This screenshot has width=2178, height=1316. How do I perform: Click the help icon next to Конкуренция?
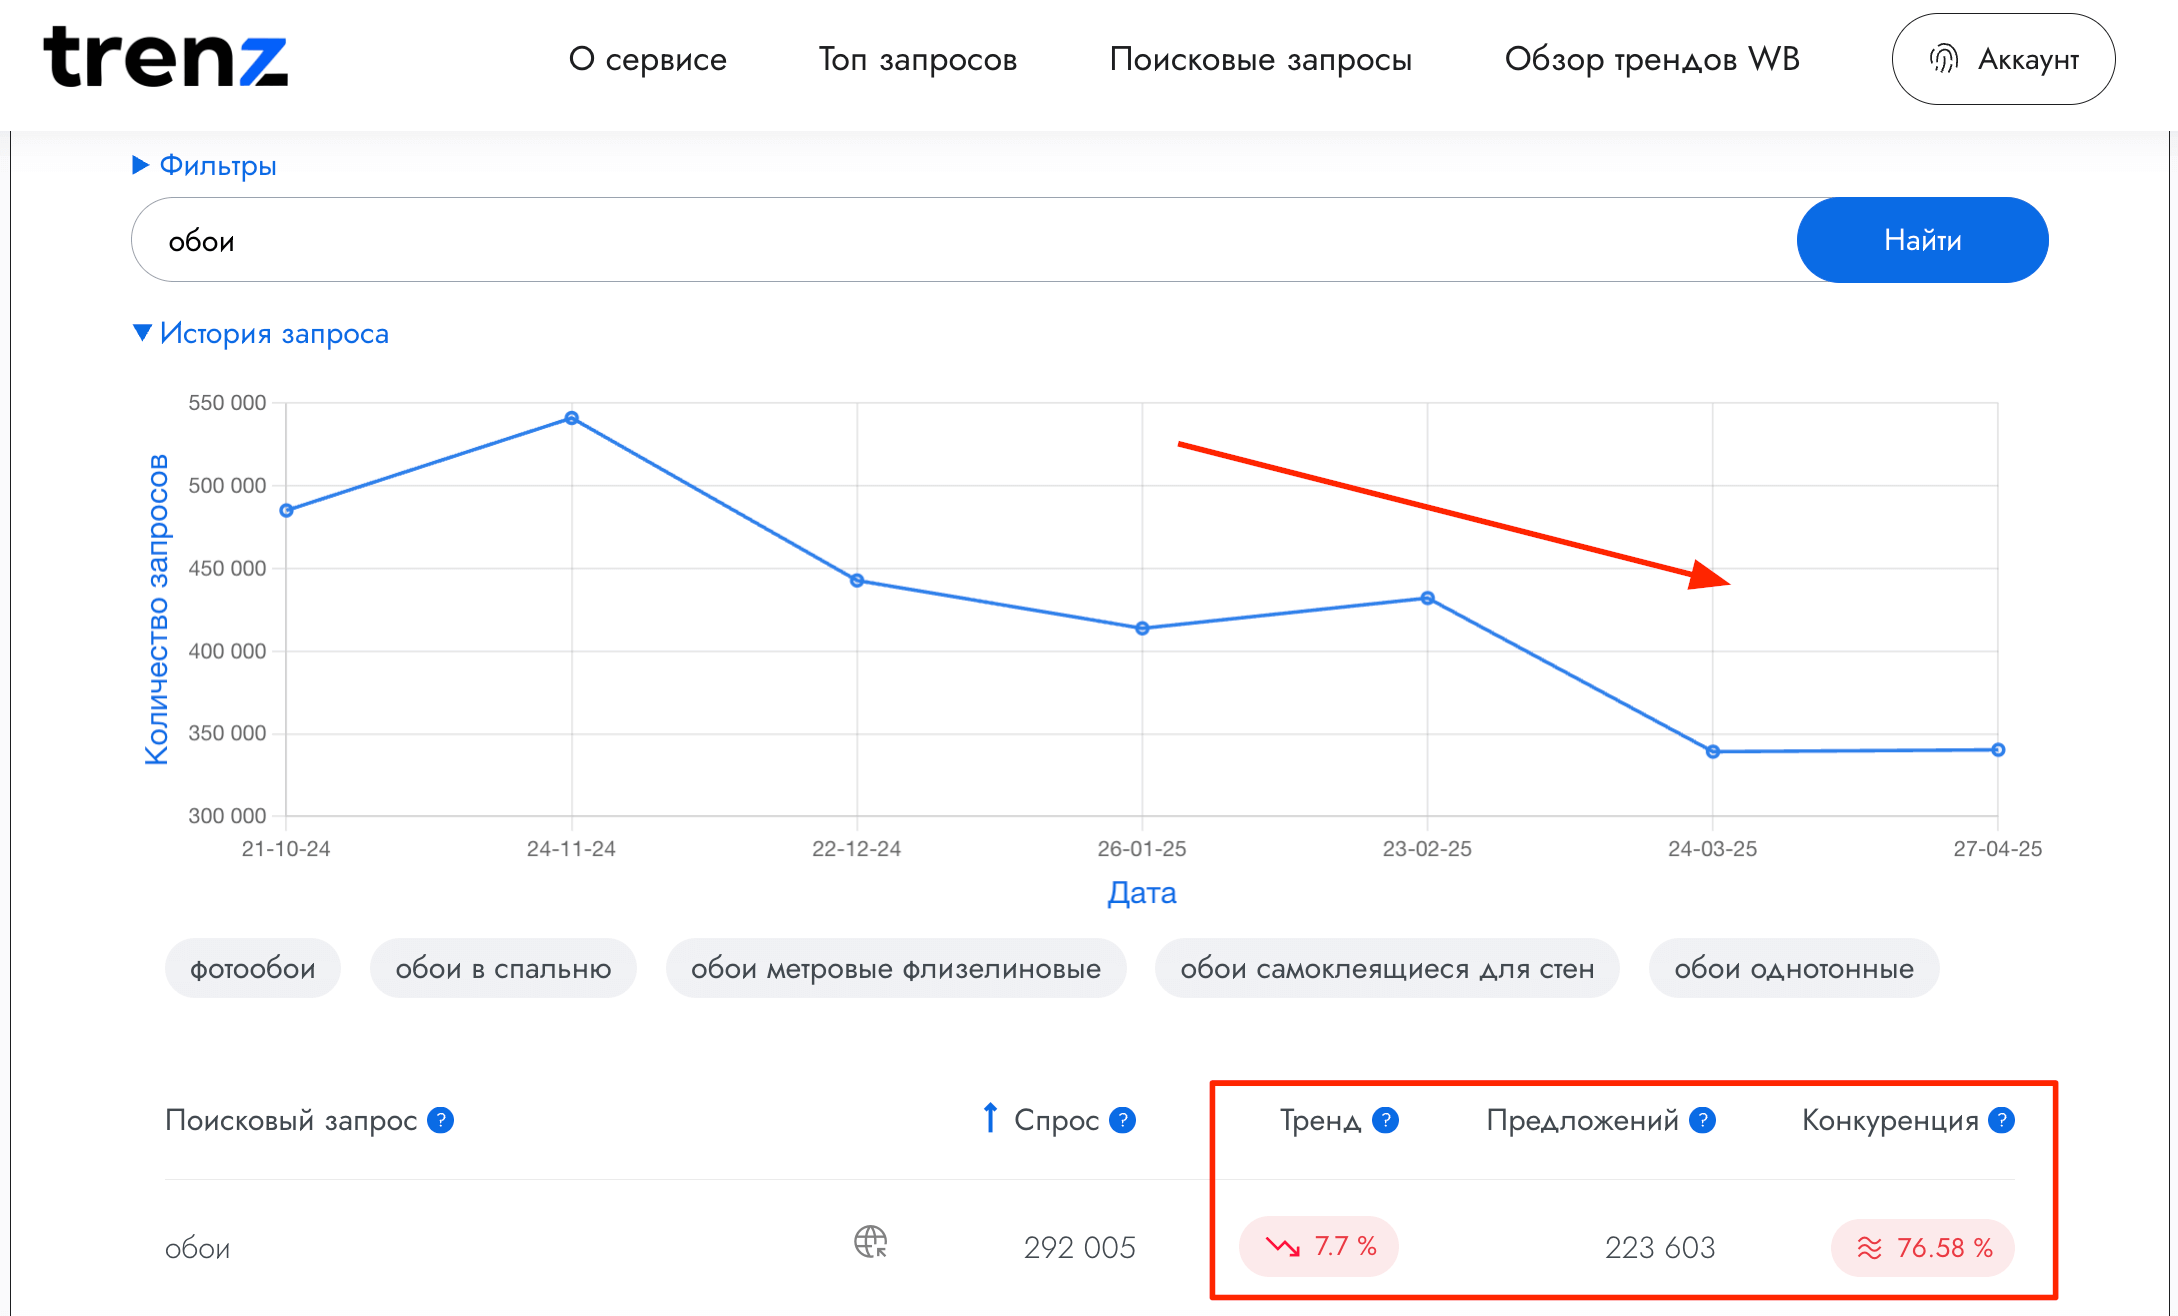click(2001, 1120)
